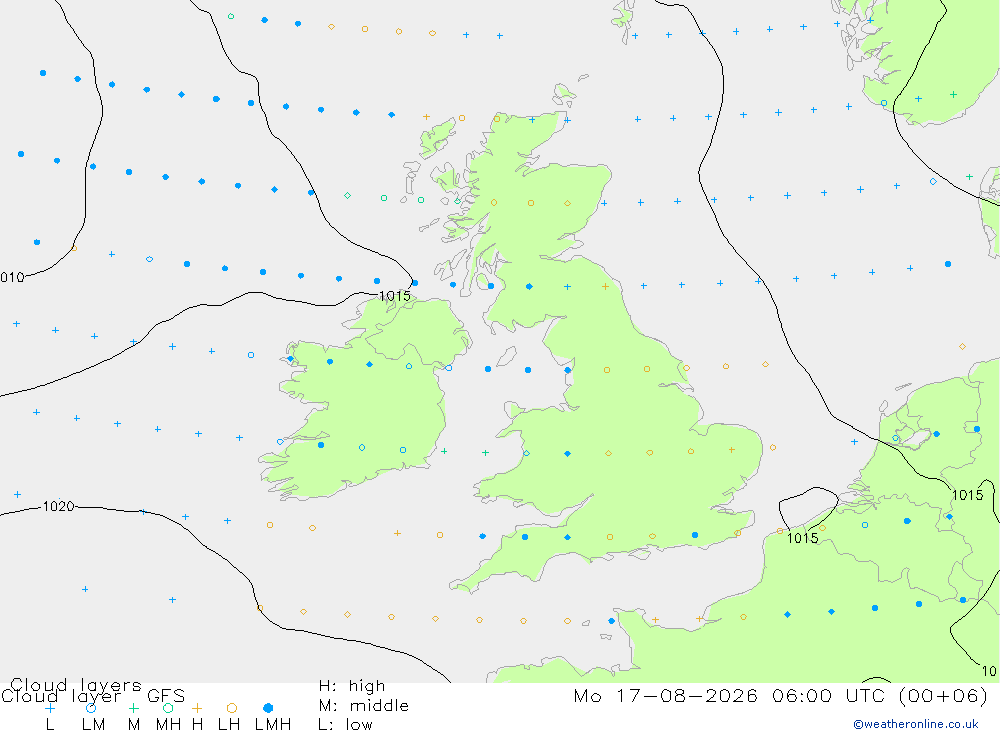Click the '1015' isobar label in the Strait of Dover
This screenshot has height=733, width=1000.
pyautogui.click(x=802, y=538)
